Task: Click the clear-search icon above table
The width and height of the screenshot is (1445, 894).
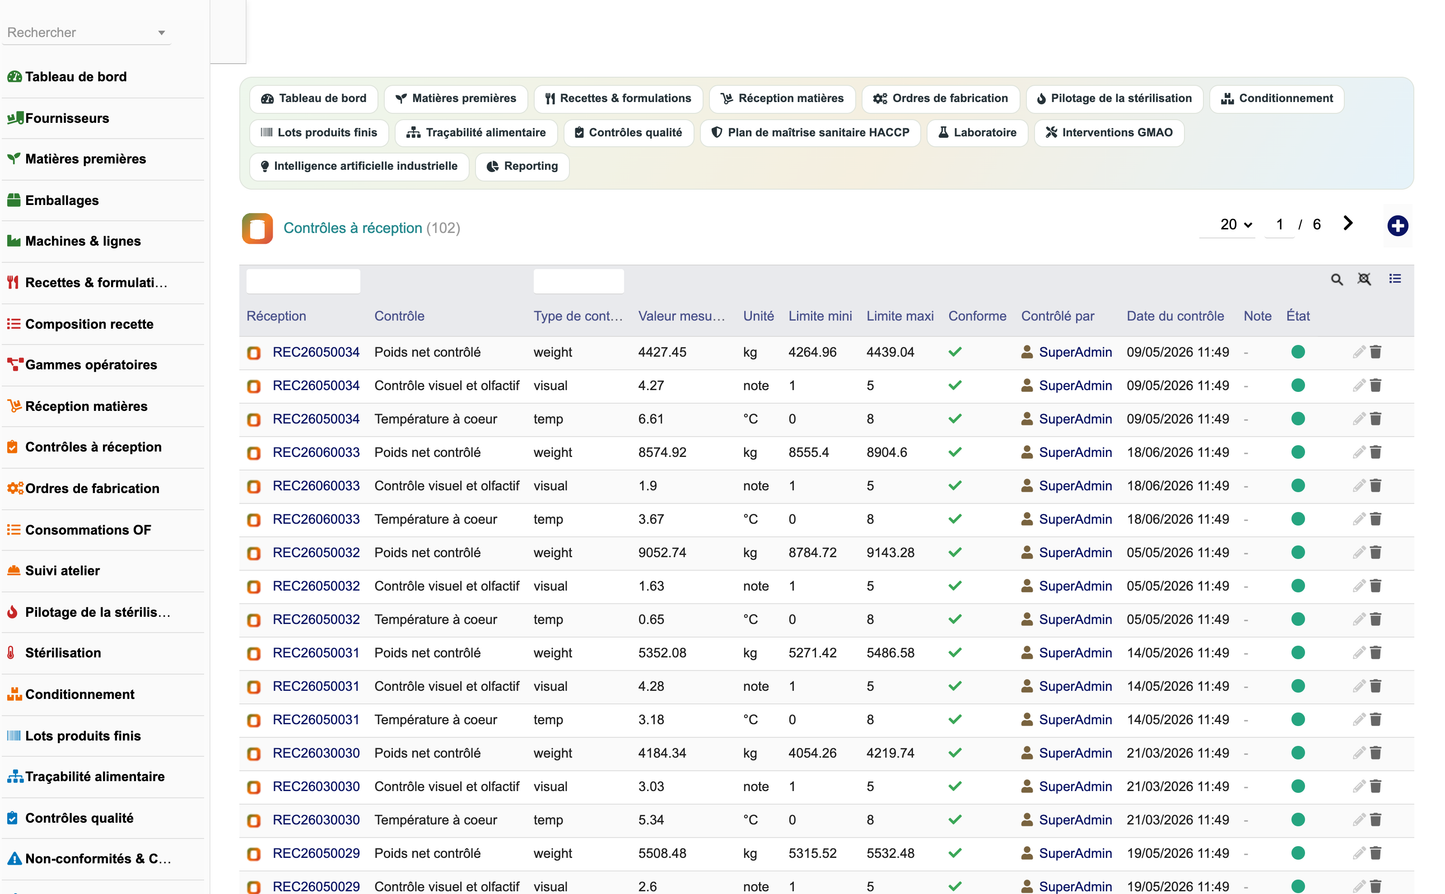Action: [x=1365, y=280]
